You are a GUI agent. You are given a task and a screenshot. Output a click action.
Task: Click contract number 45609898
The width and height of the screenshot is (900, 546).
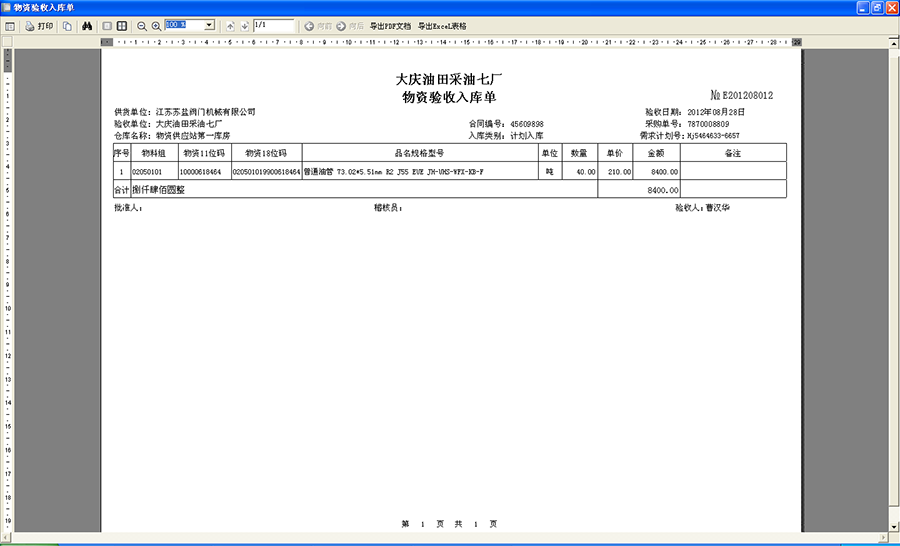(527, 124)
